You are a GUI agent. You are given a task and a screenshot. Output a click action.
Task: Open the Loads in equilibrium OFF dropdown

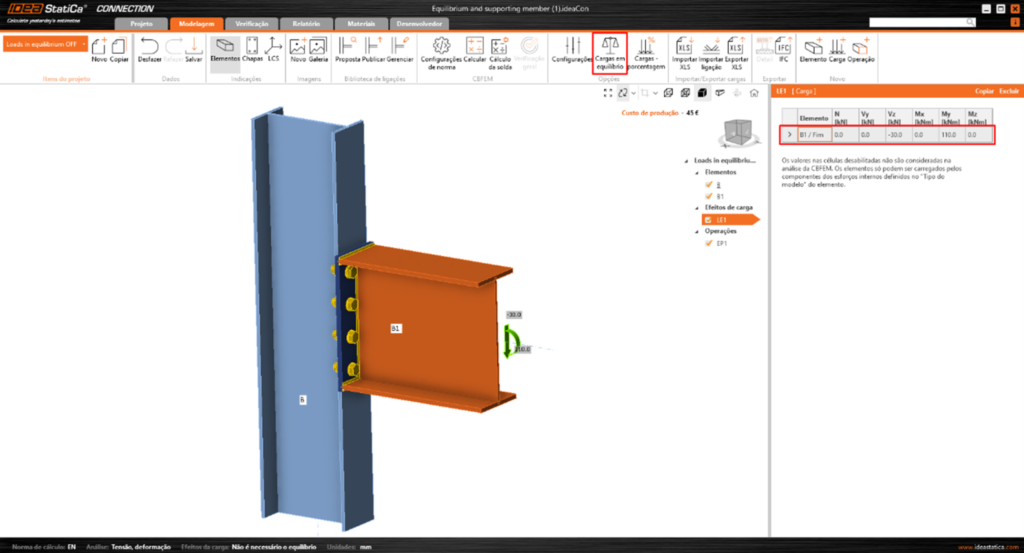tap(46, 45)
